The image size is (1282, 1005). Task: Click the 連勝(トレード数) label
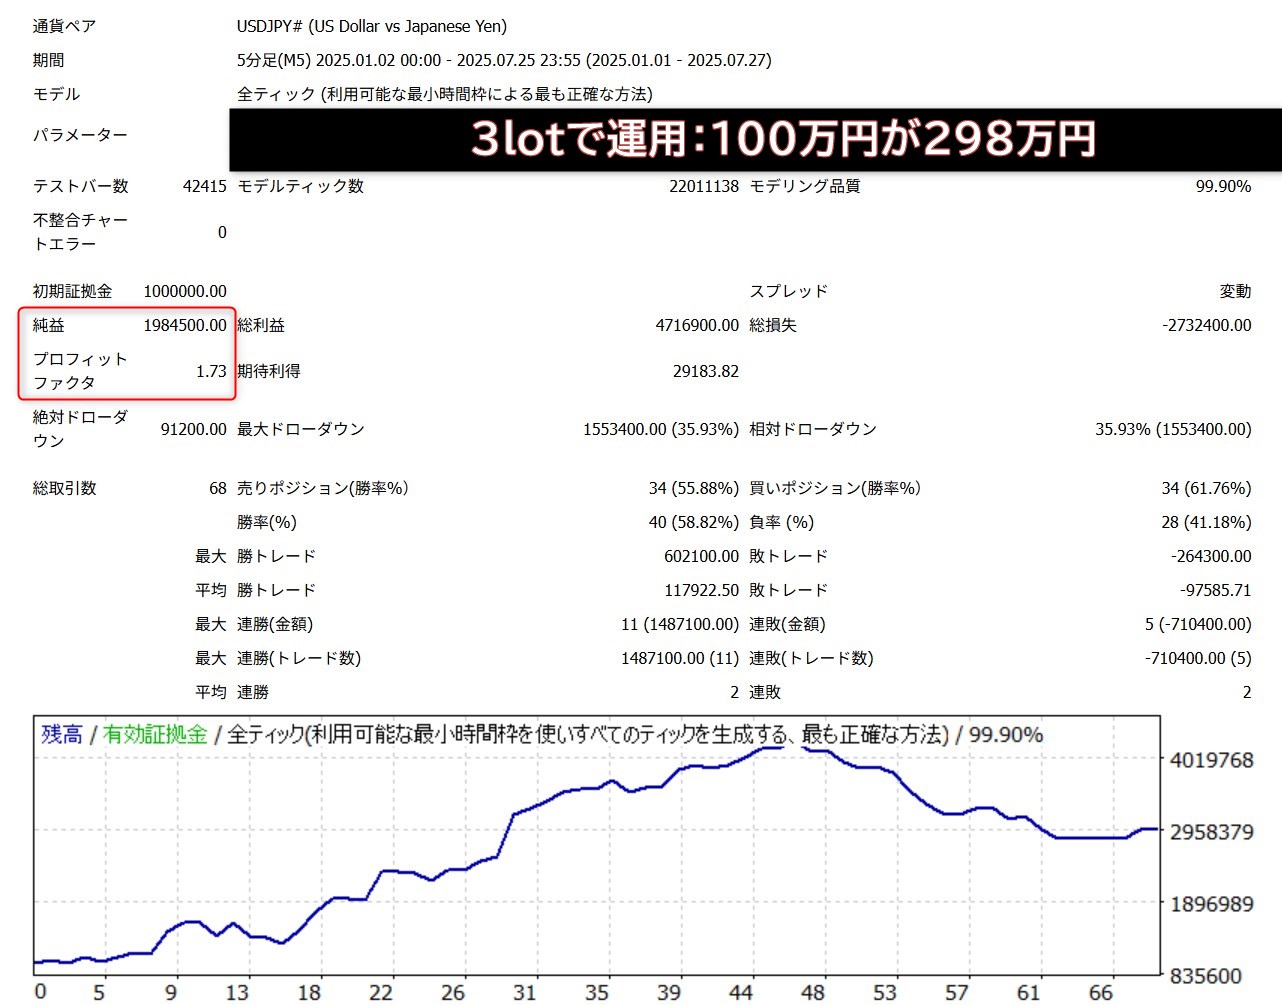(x=299, y=658)
